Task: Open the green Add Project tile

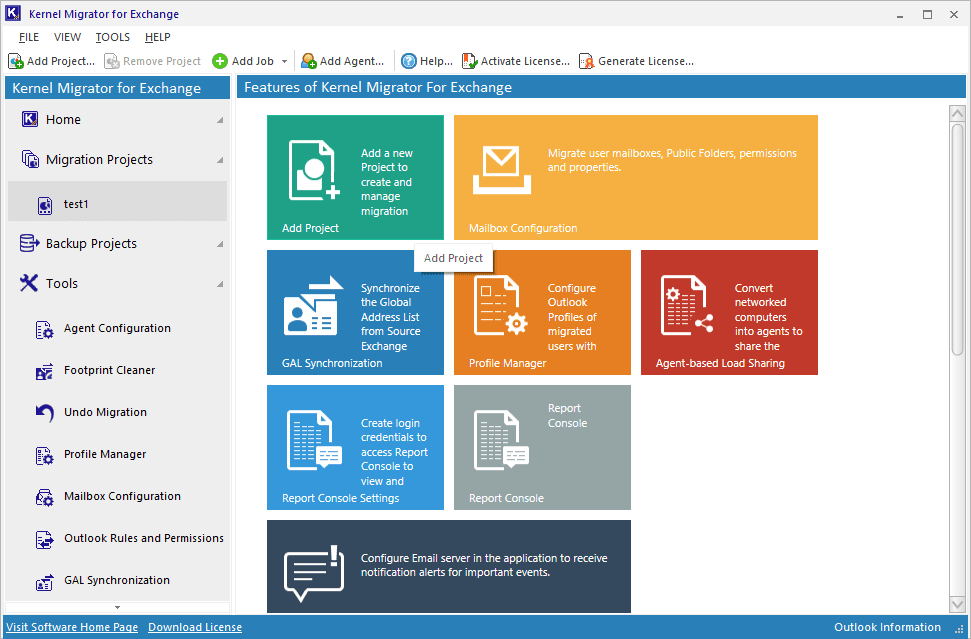Action: (355, 177)
